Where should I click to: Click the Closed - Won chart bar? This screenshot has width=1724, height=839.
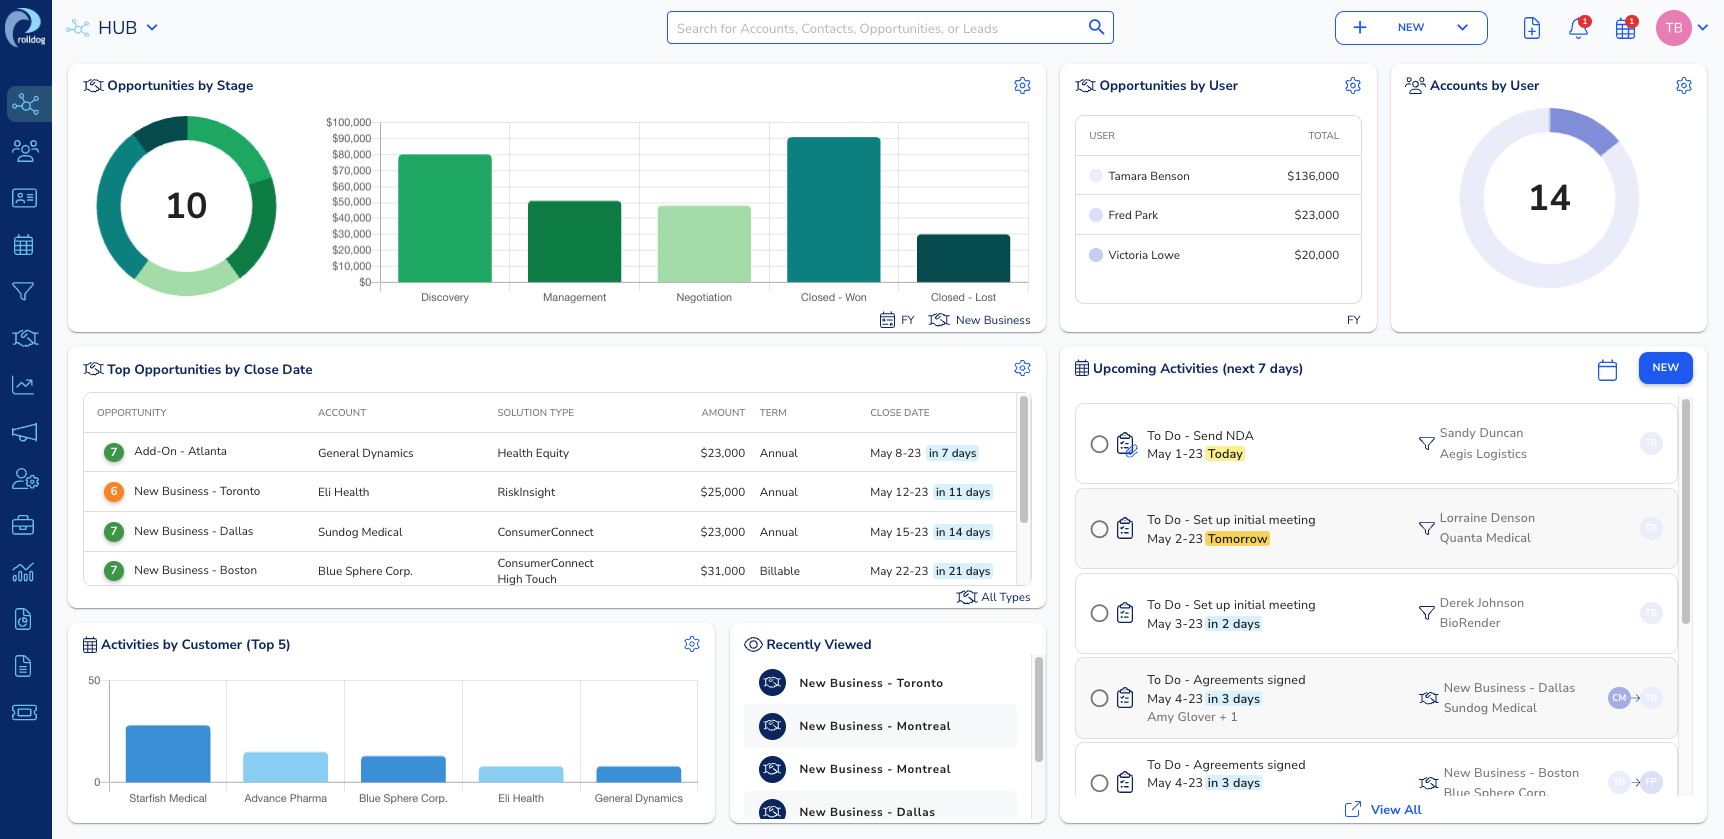833,210
